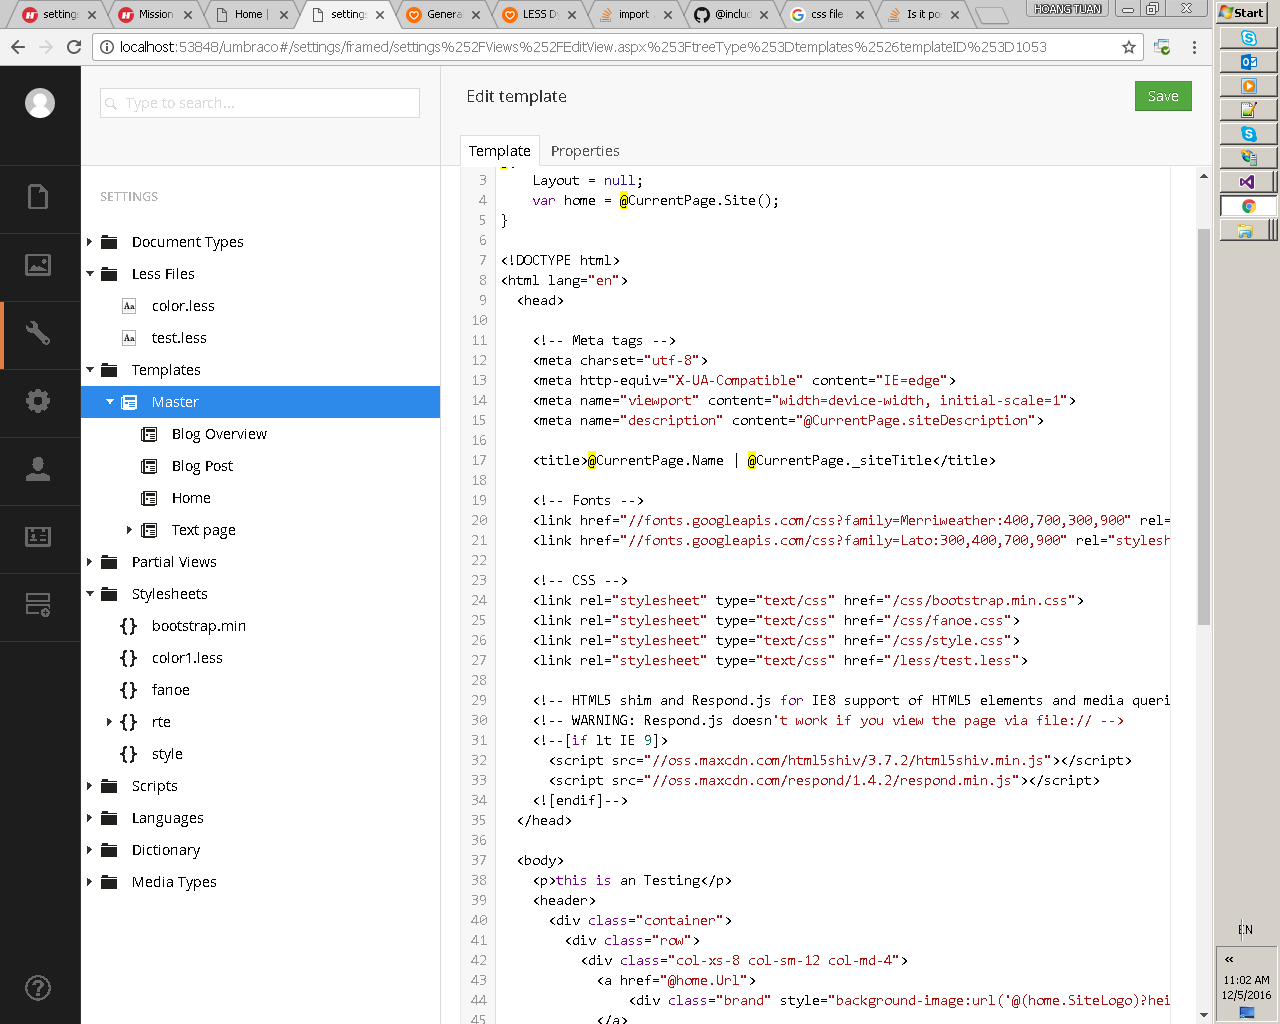1280x1024 pixels.
Task: Click the style stylesheet braces icon
Action: pyautogui.click(x=128, y=754)
